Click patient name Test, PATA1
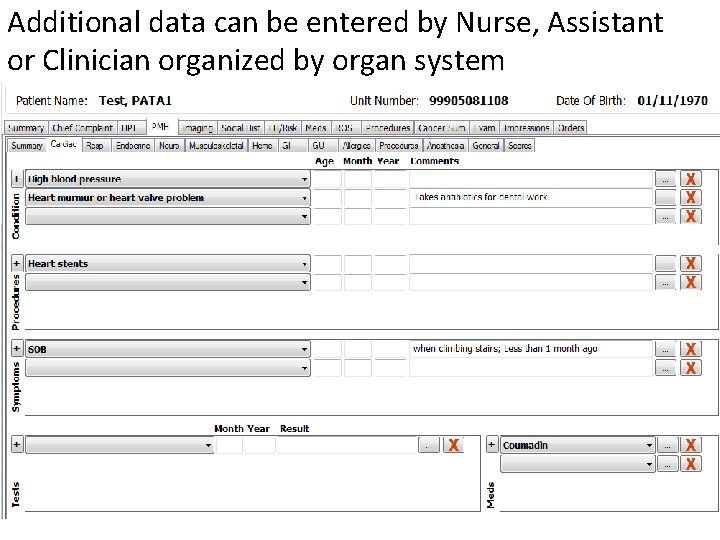Viewport: 720px width, 540px height. click(135, 101)
